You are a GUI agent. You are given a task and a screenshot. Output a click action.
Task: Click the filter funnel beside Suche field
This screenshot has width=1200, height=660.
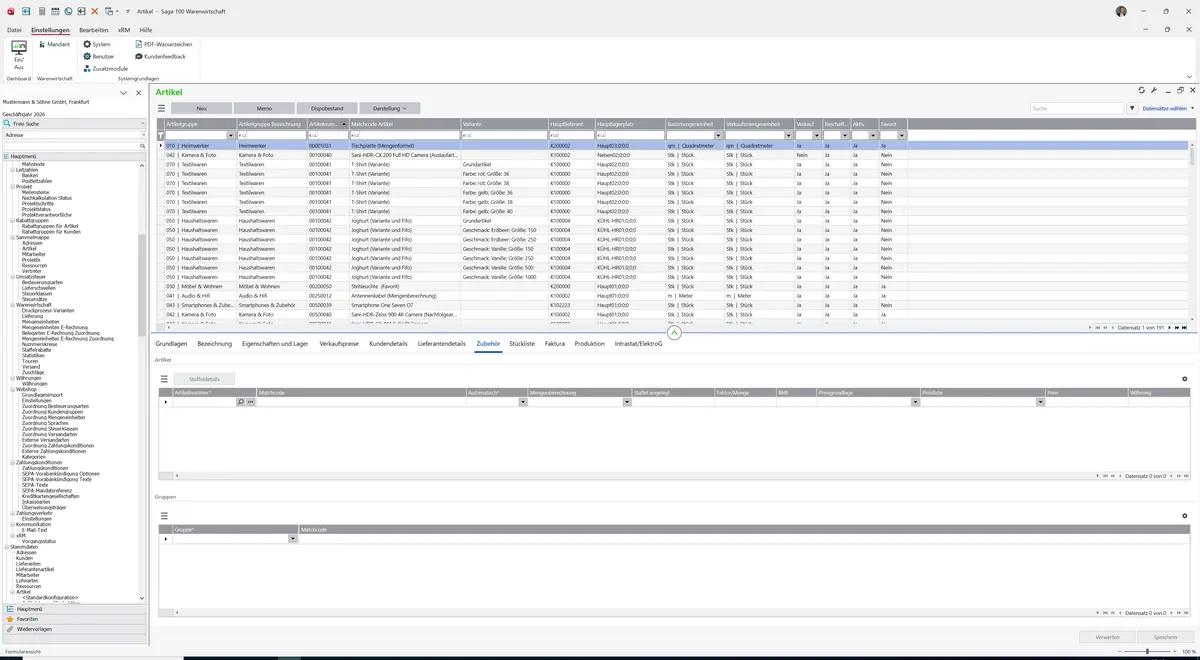1133,108
